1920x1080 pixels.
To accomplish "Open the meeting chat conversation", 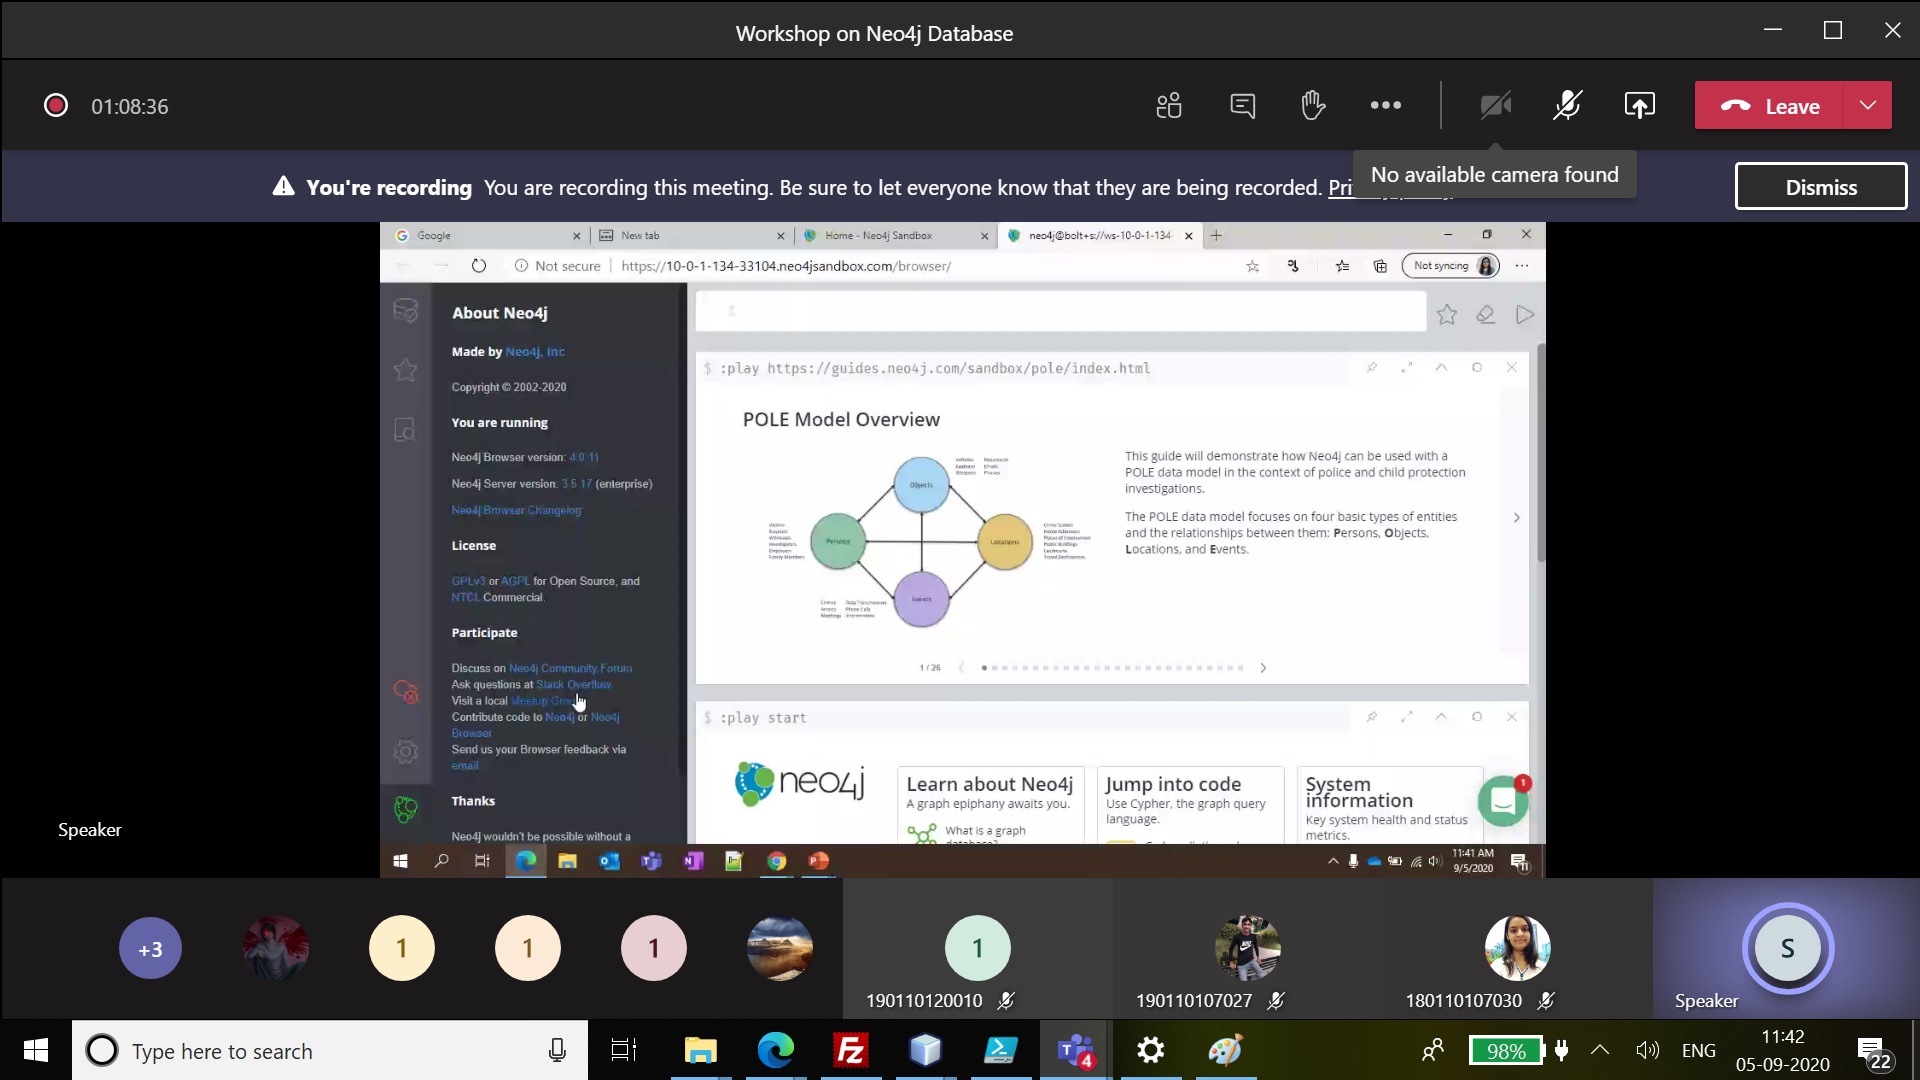I will pyautogui.click(x=1242, y=106).
